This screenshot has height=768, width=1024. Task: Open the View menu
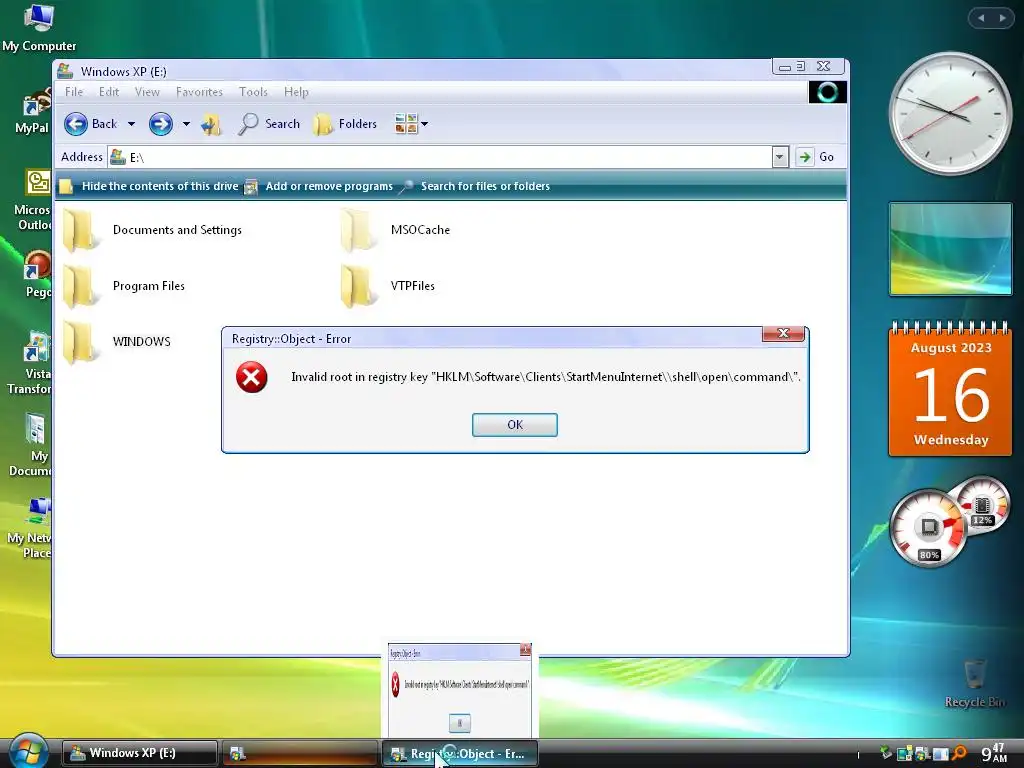147,91
